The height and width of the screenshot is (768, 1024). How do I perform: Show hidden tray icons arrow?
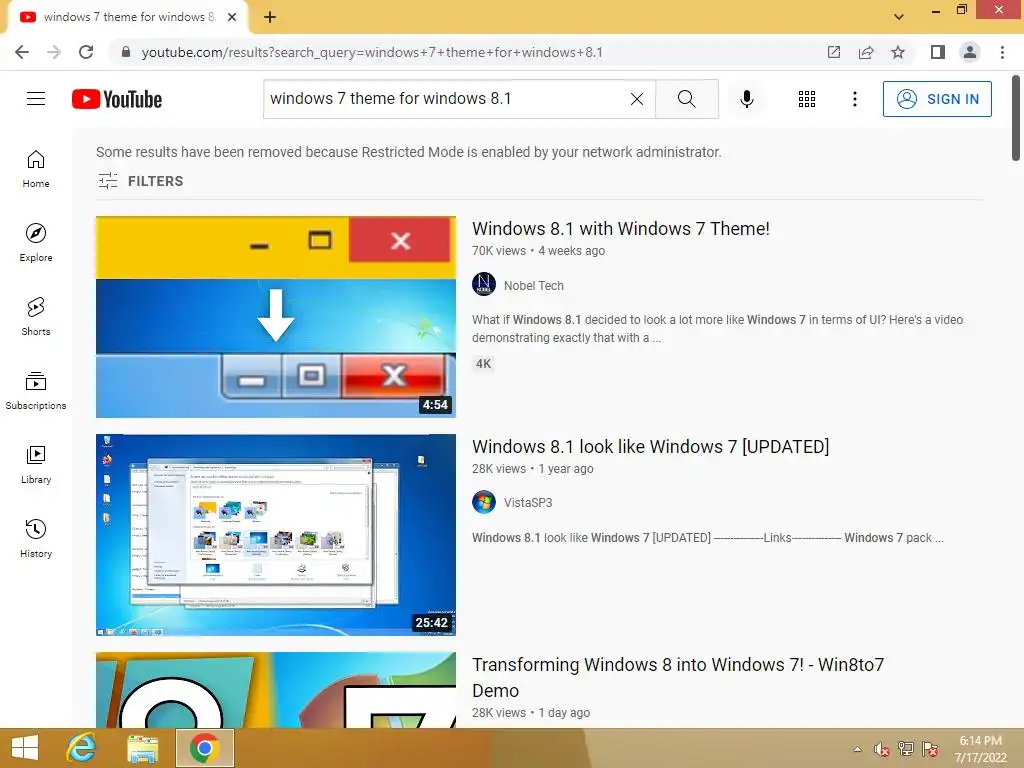(857, 749)
